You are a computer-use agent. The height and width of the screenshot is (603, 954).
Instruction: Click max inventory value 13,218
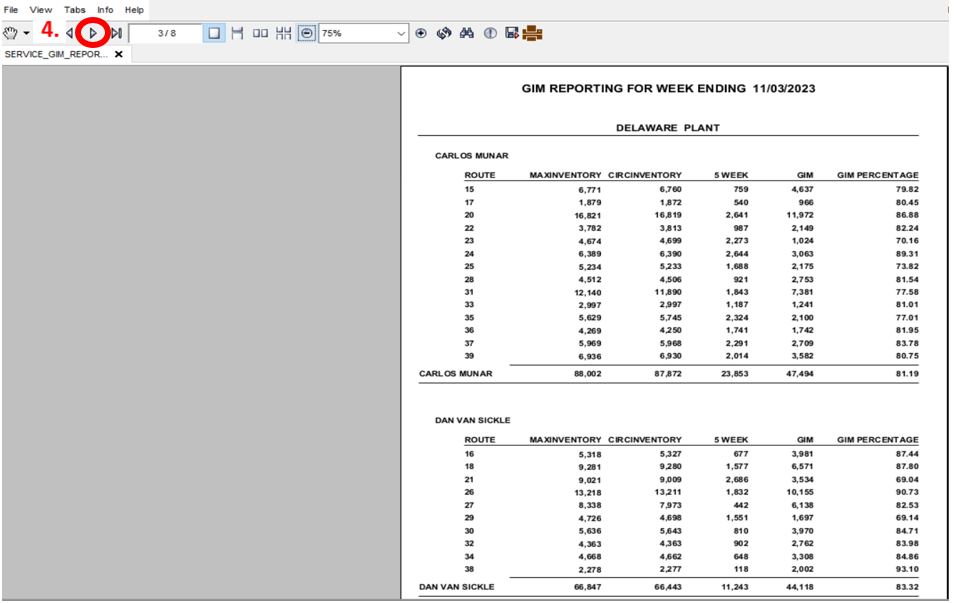(587, 493)
